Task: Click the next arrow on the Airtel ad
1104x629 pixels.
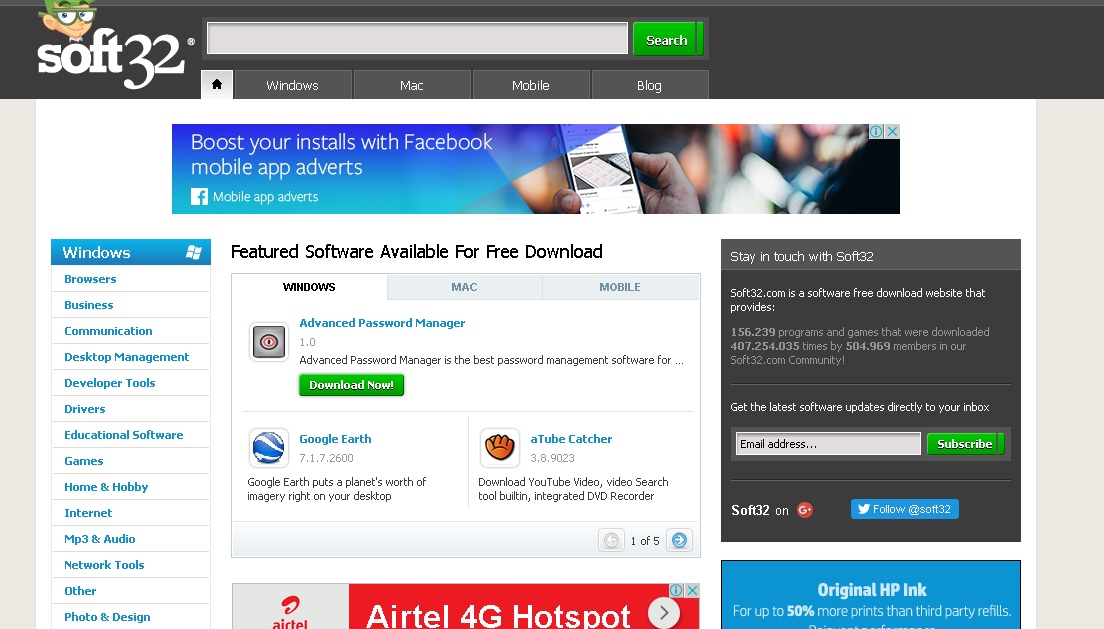Action: [663, 611]
